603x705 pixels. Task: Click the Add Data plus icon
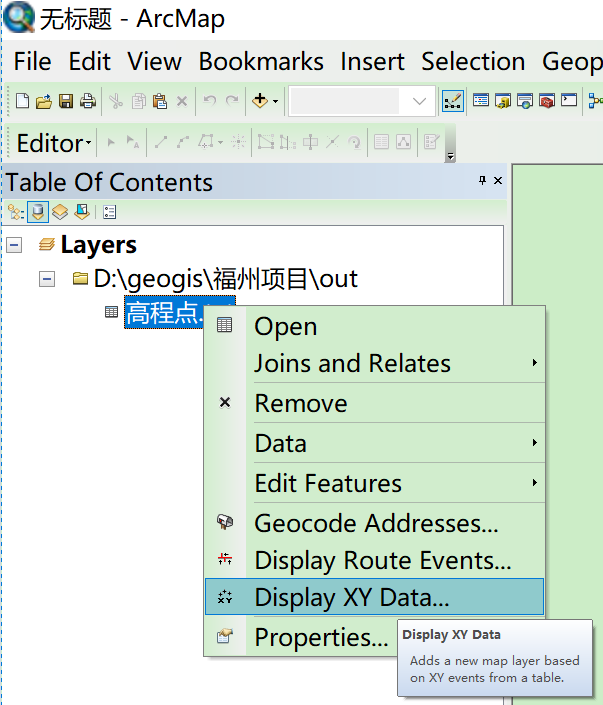[x=260, y=100]
